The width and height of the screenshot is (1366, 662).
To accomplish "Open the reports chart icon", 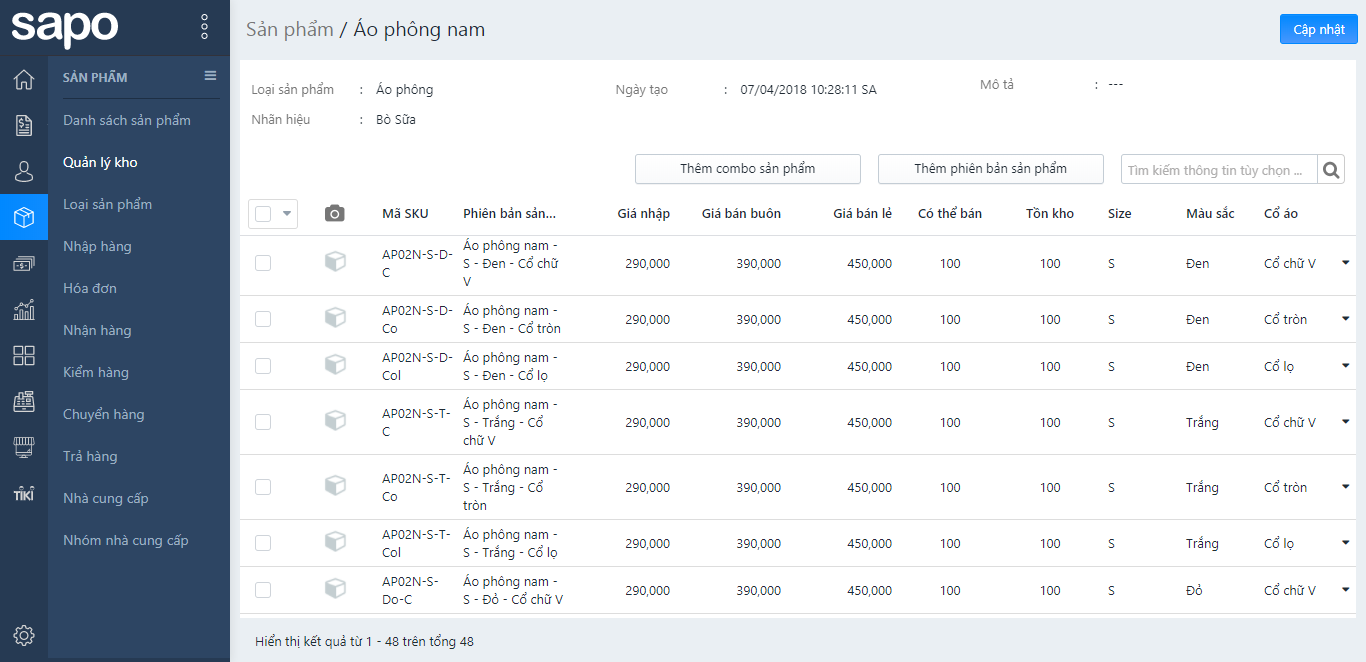I will point(24,310).
